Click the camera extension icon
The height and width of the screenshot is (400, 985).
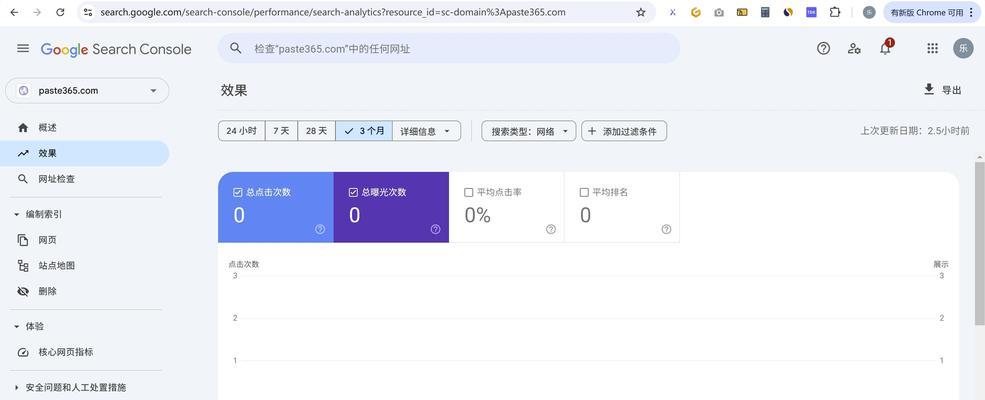click(x=719, y=12)
